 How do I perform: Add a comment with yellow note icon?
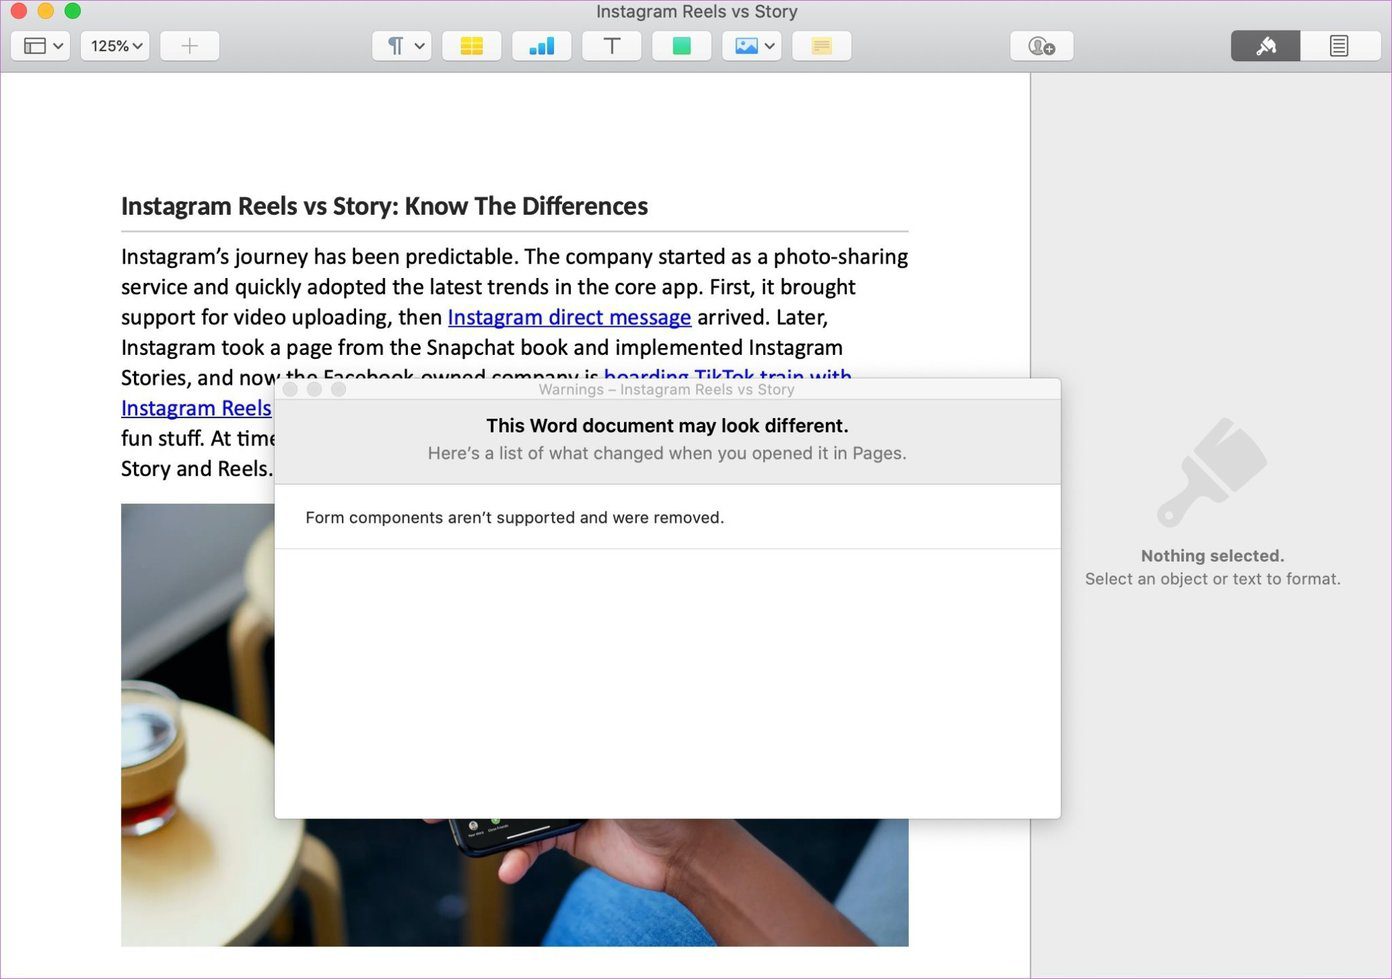pos(821,46)
